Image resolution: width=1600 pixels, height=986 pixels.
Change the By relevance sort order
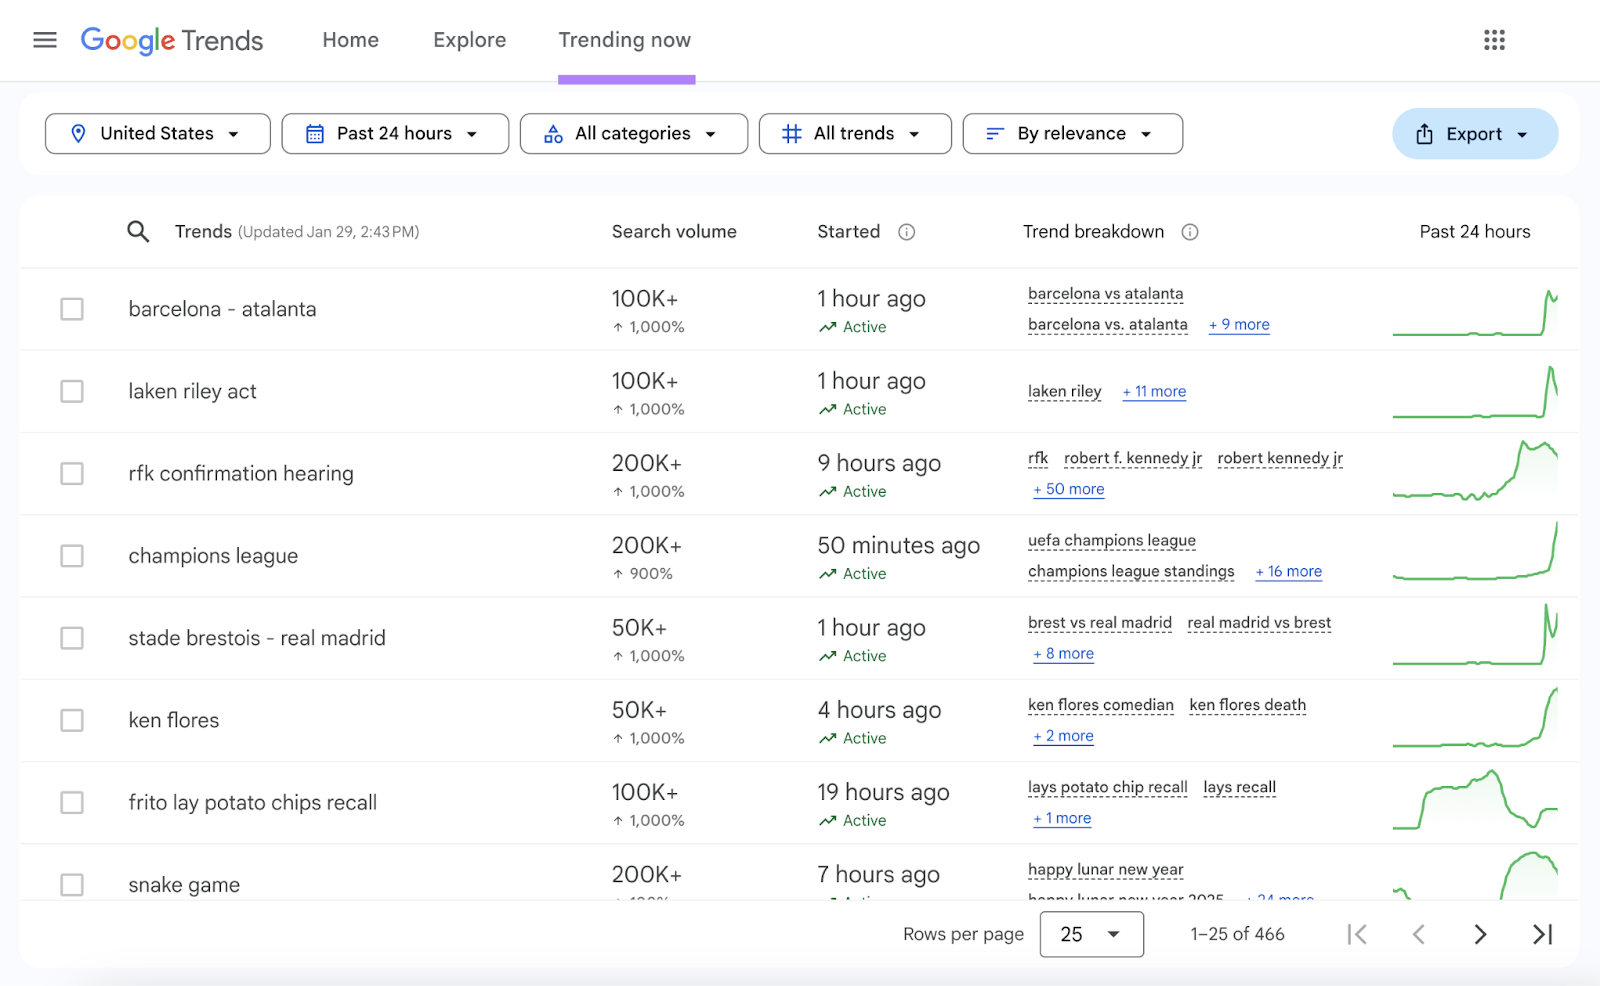pos(1072,133)
